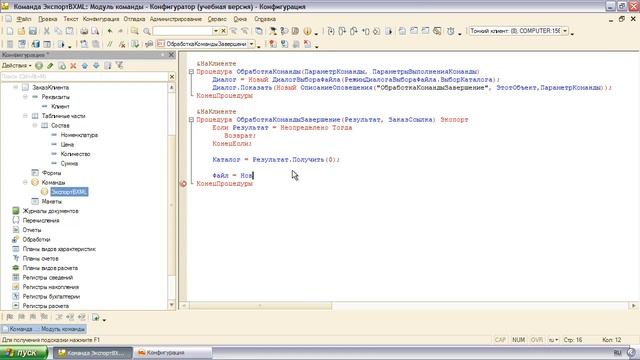Select Клиент attribute in tree
This screenshot has width=640, height=360.
pyautogui.click(x=60, y=106)
